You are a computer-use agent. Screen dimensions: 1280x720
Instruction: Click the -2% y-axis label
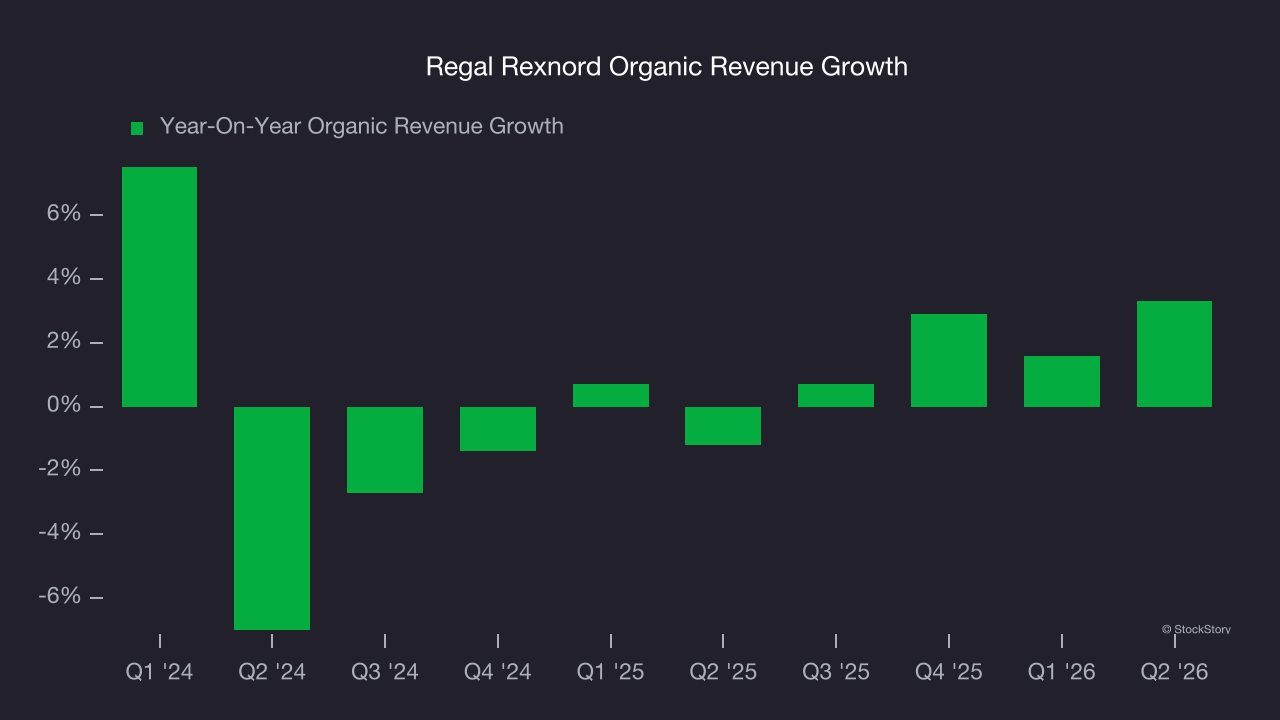pyautogui.click(x=59, y=469)
